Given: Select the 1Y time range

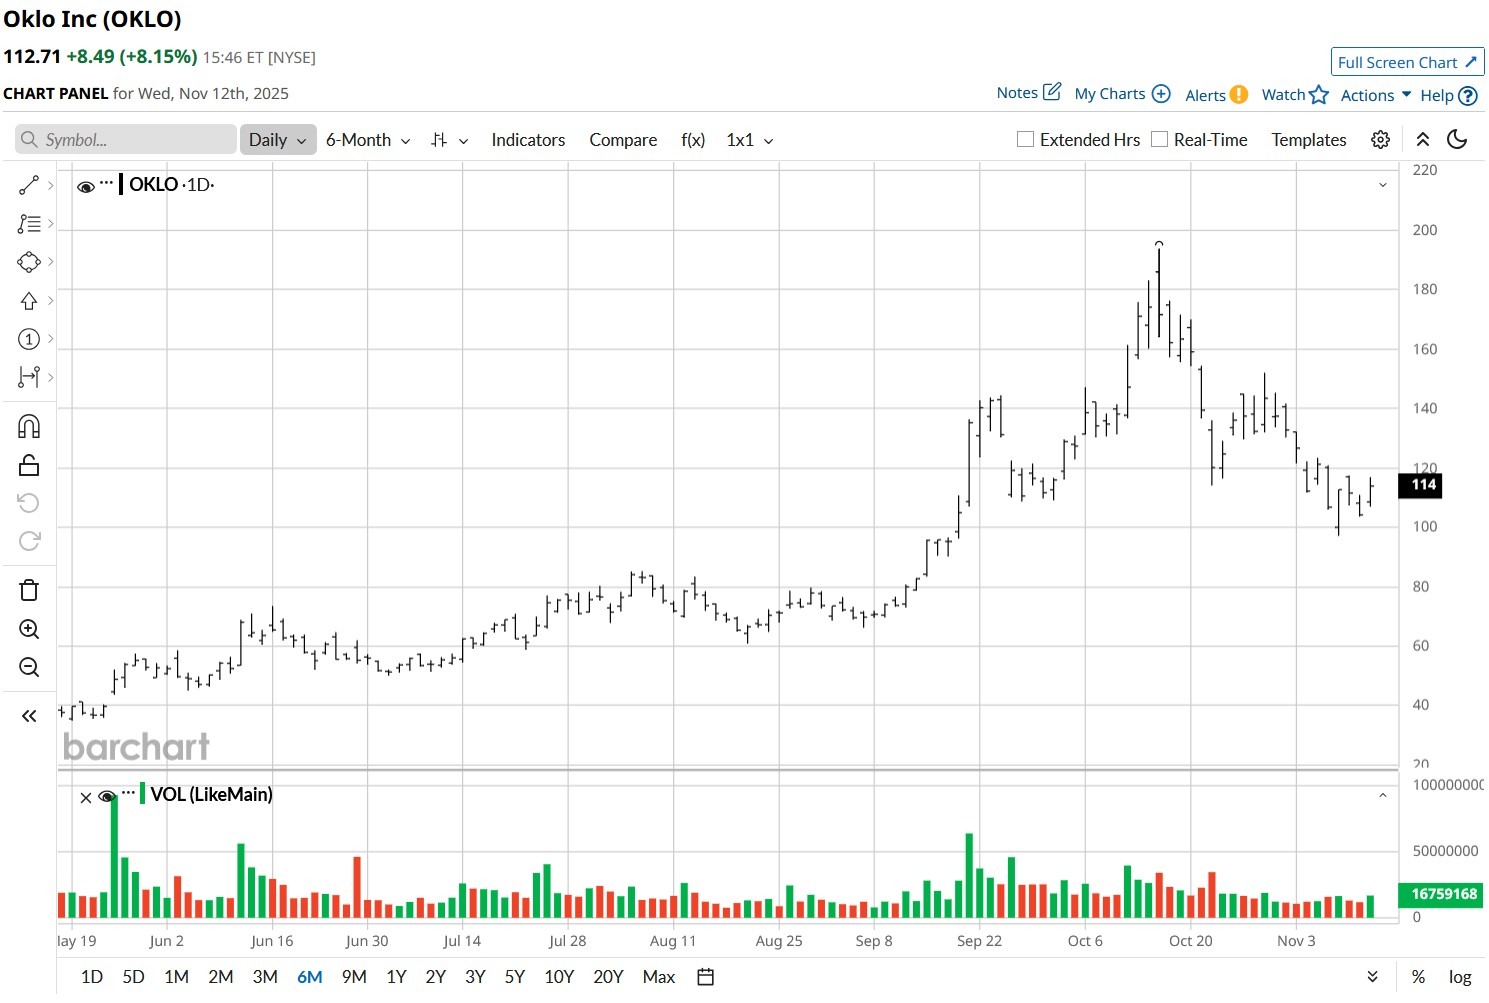Looking at the screenshot, I should (396, 977).
